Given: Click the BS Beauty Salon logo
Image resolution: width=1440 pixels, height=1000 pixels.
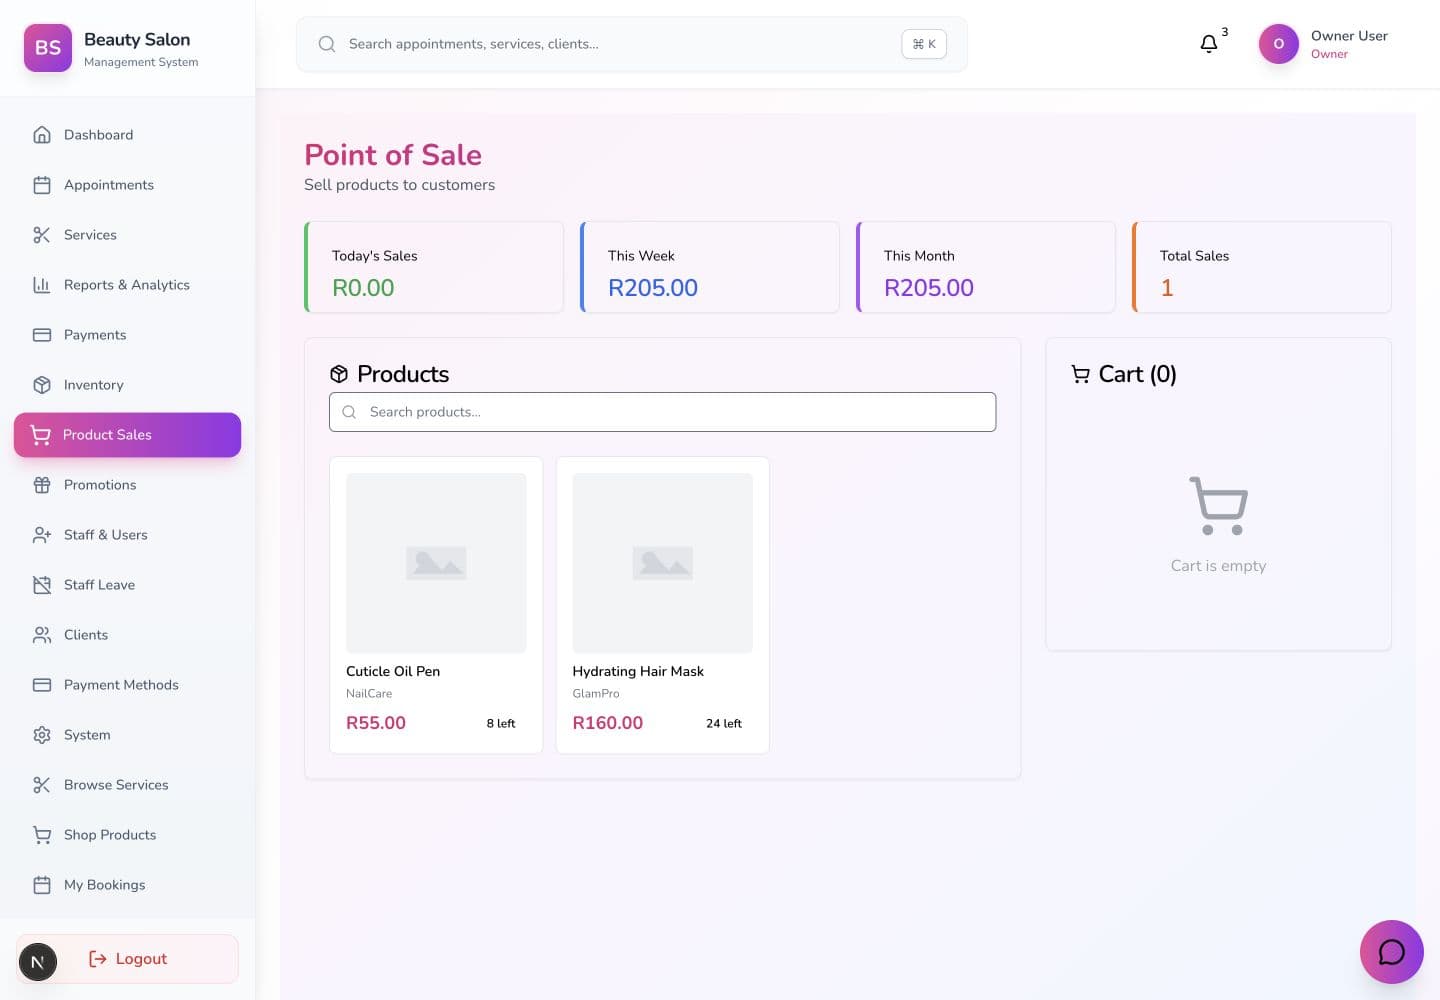Looking at the screenshot, I should pyautogui.click(x=48, y=48).
